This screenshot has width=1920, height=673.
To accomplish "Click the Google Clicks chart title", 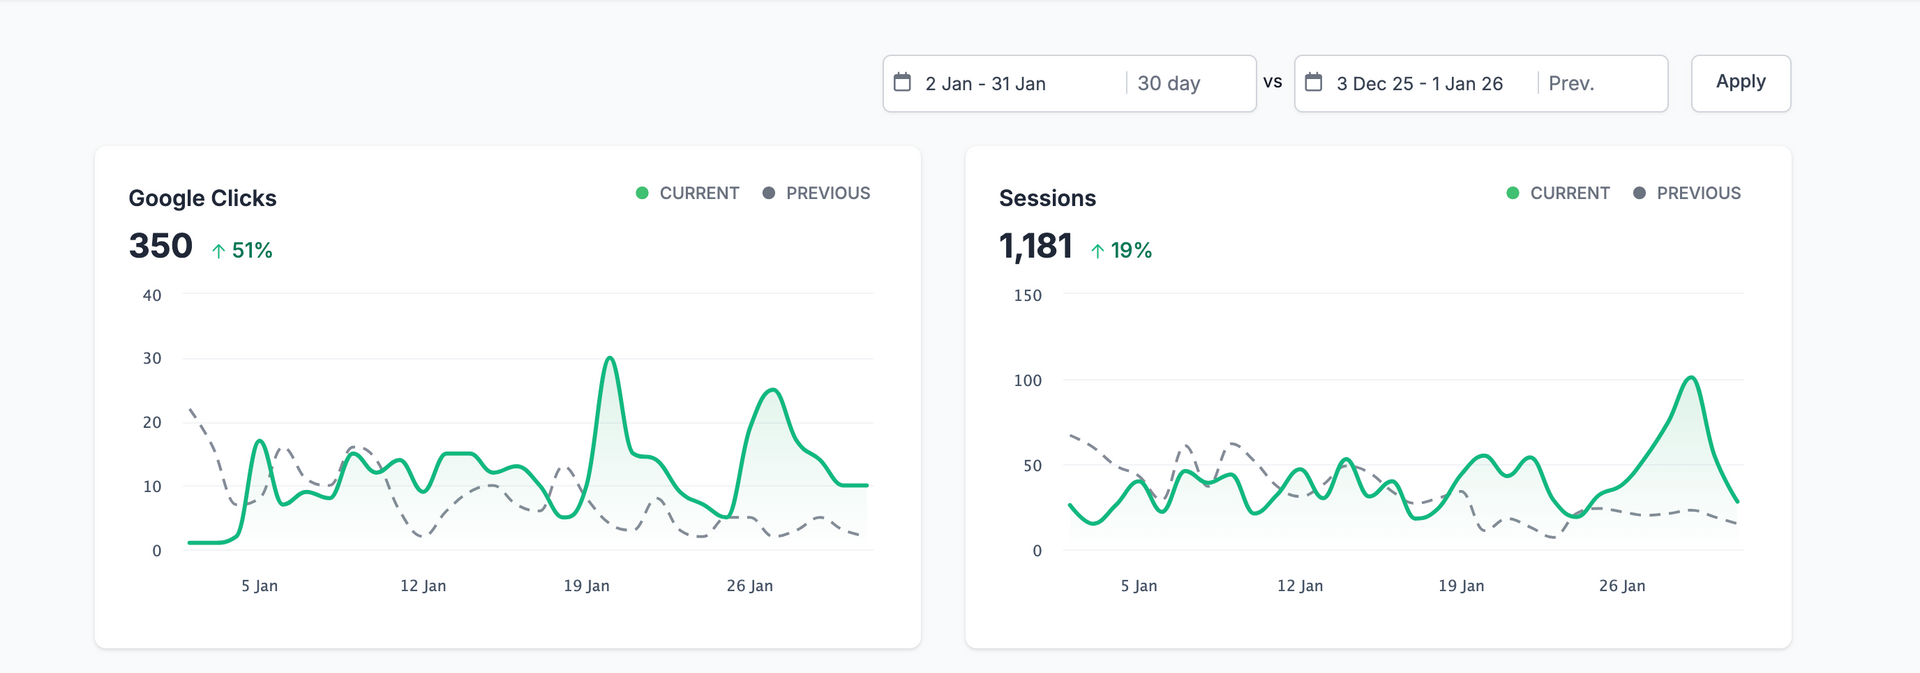I will [x=202, y=198].
